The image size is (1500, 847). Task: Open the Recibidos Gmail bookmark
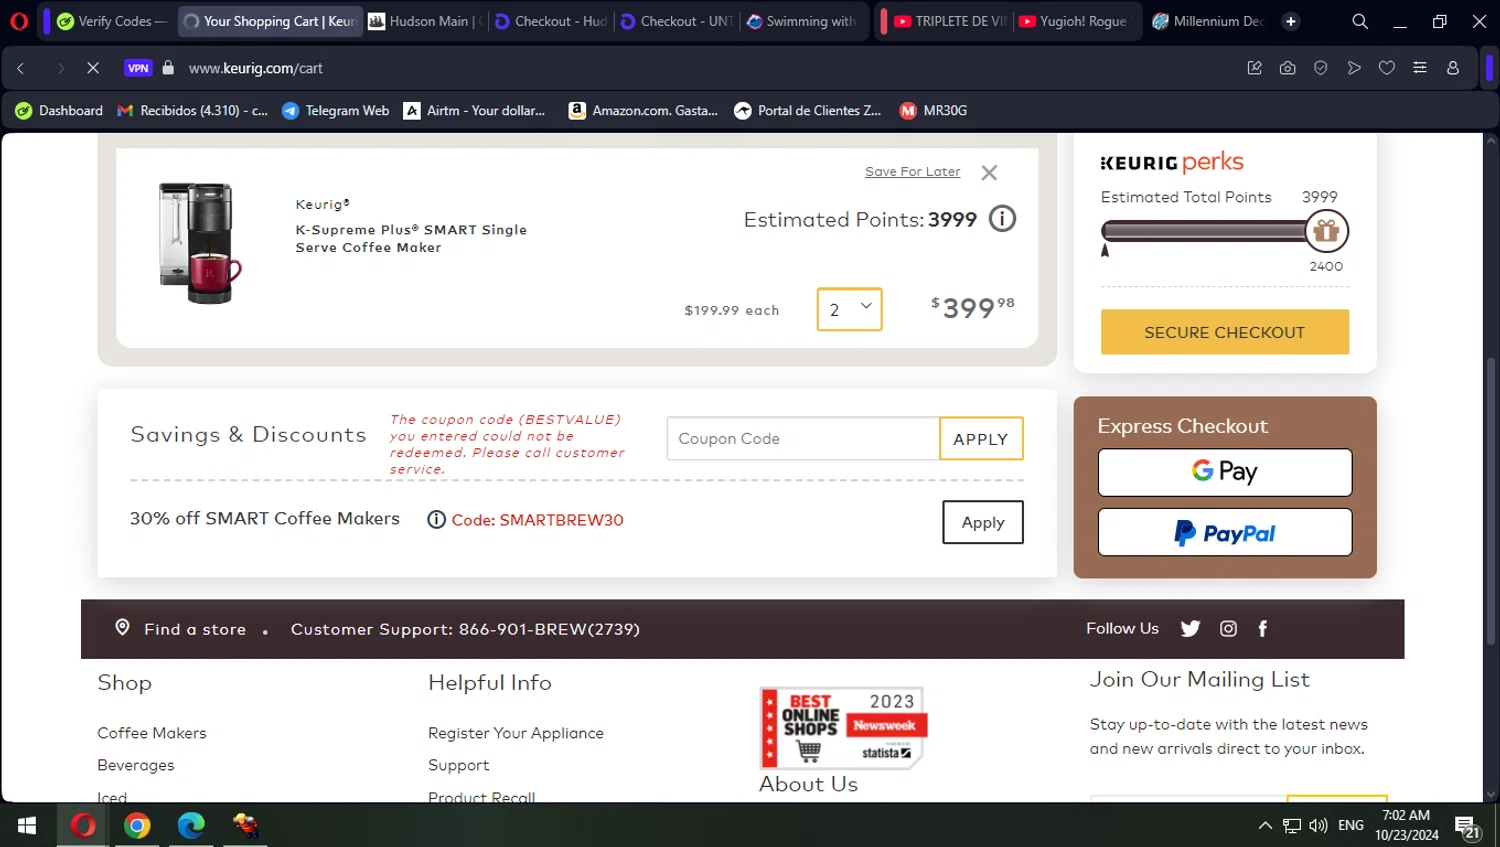(x=193, y=111)
